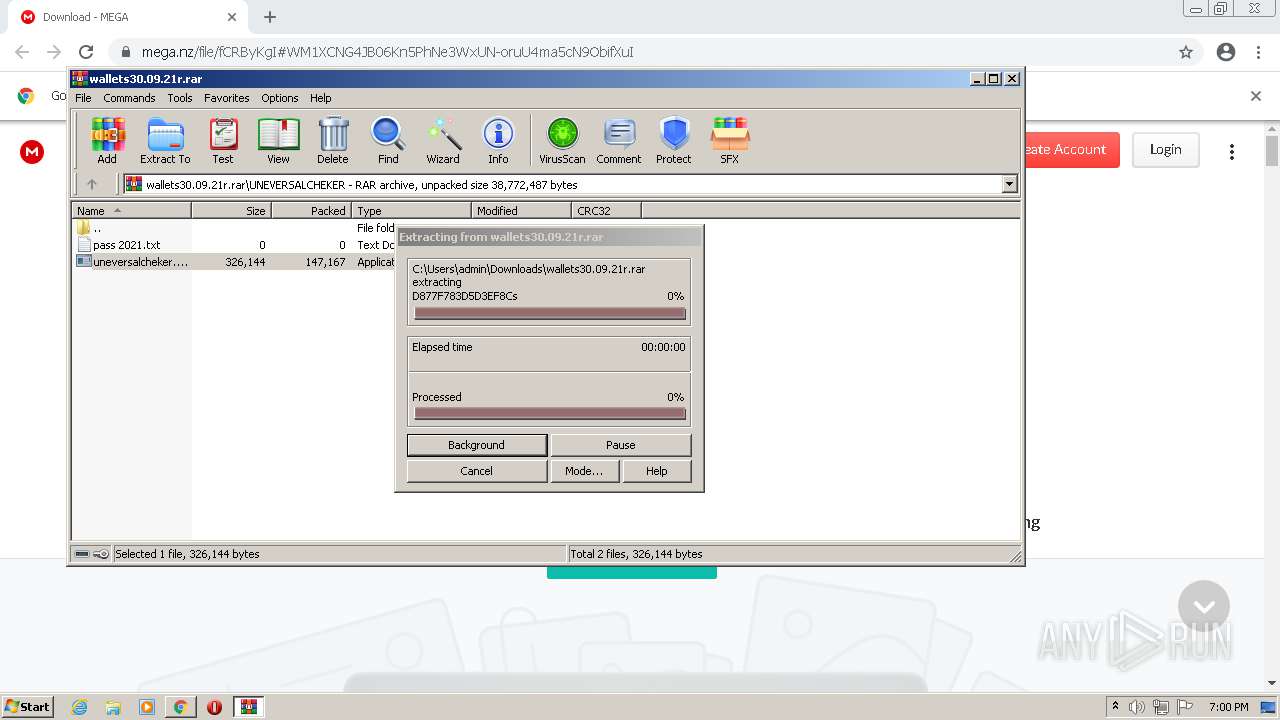Sort by the Name column header
The width and height of the screenshot is (1280, 720).
(131, 211)
